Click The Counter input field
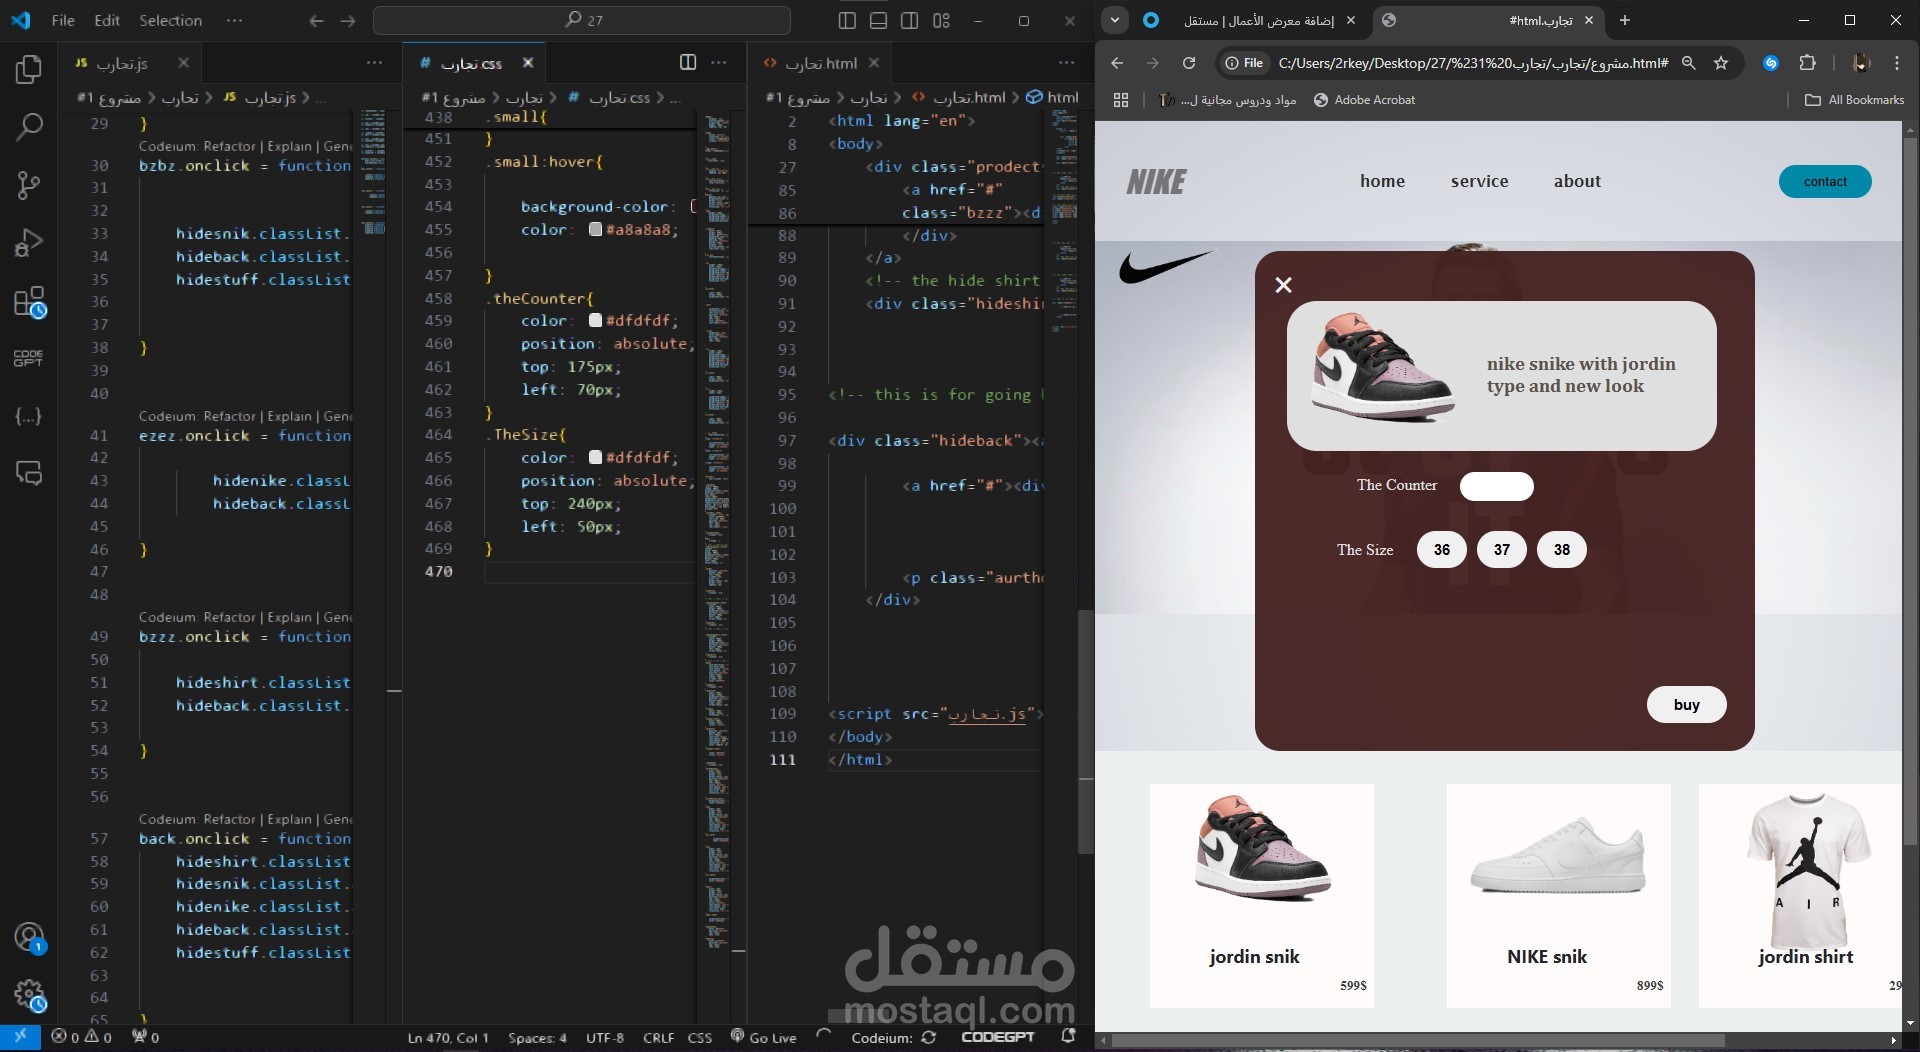Screen dimensions: 1920x1052 coord(1496,486)
